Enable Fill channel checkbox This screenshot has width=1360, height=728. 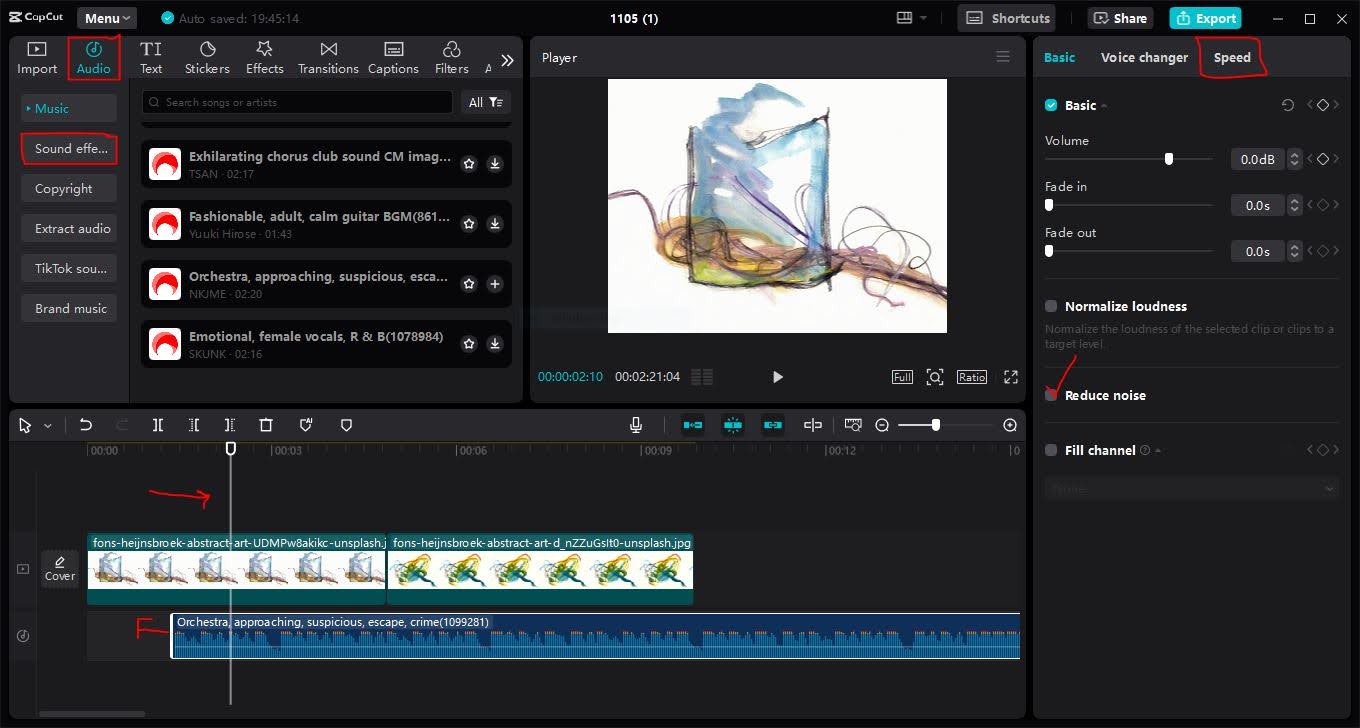1051,450
